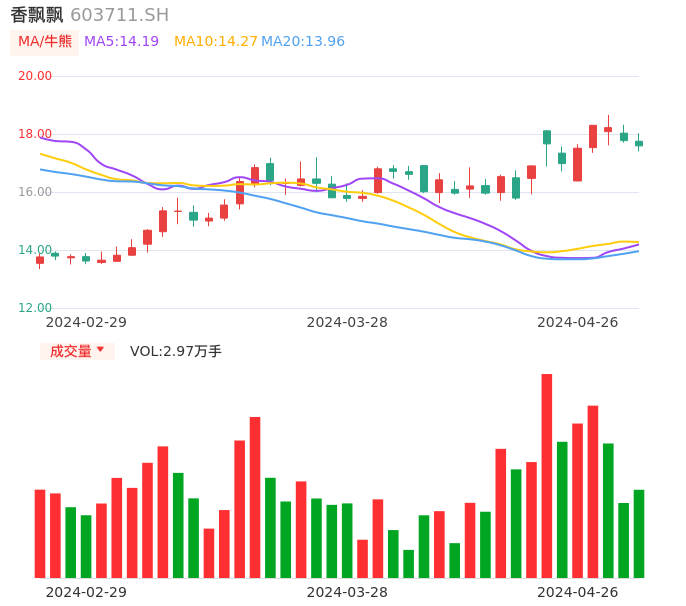Viewport: 686px width, 606px height.
Task: Click the yellow MA10:14.27 legend label
Action: click(x=215, y=42)
